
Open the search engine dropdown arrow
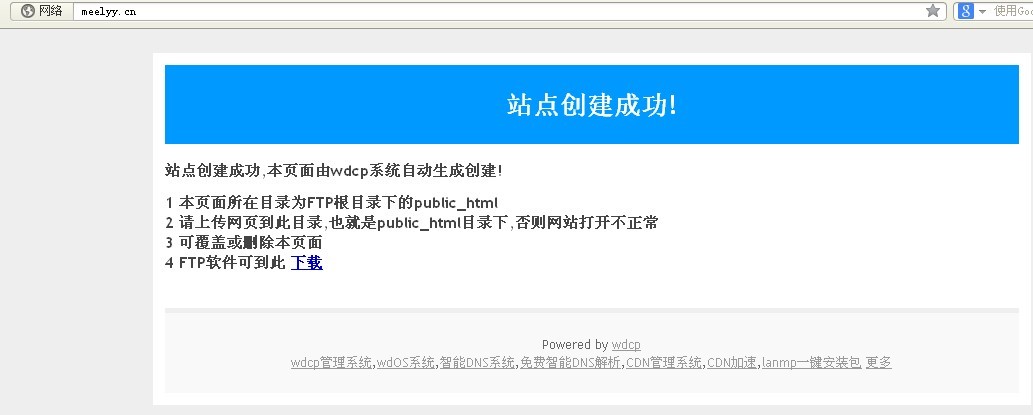pos(982,11)
